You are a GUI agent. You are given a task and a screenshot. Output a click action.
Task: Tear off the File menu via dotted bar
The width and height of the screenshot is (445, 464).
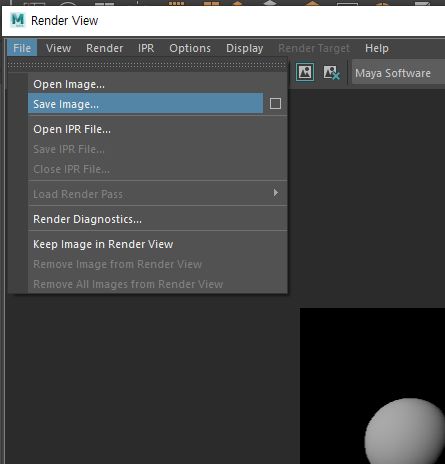click(x=147, y=65)
